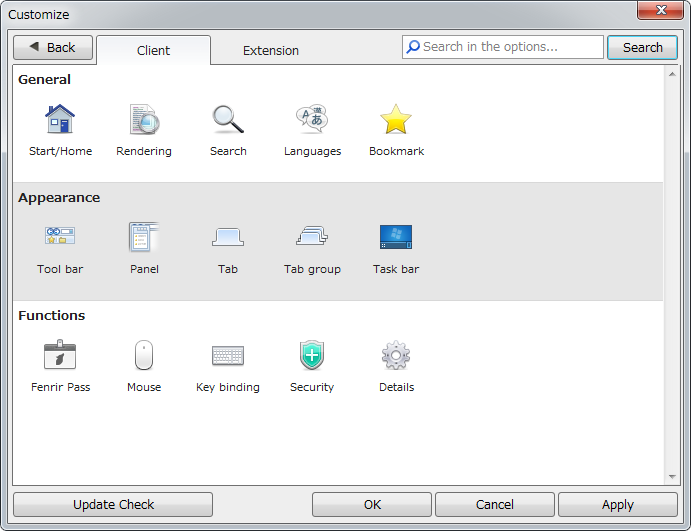691x531 pixels.
Task: Open the Tab appearance icon
Action: pos(228,237)
